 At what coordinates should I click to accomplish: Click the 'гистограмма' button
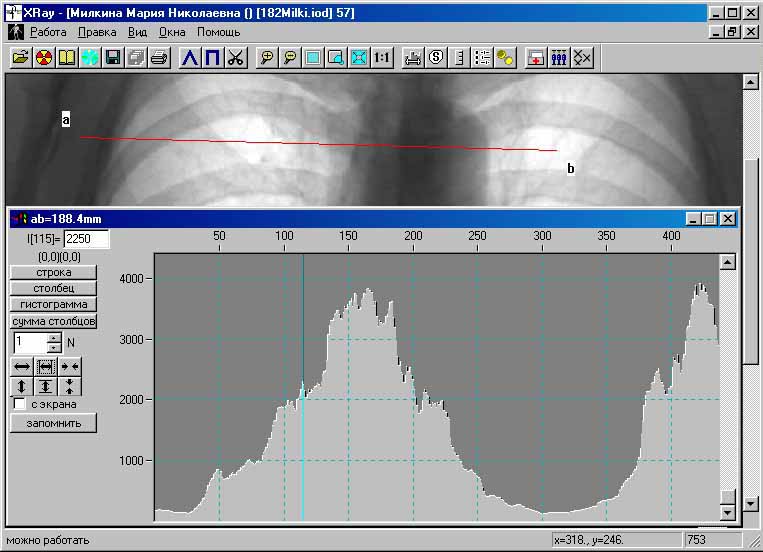54,304
